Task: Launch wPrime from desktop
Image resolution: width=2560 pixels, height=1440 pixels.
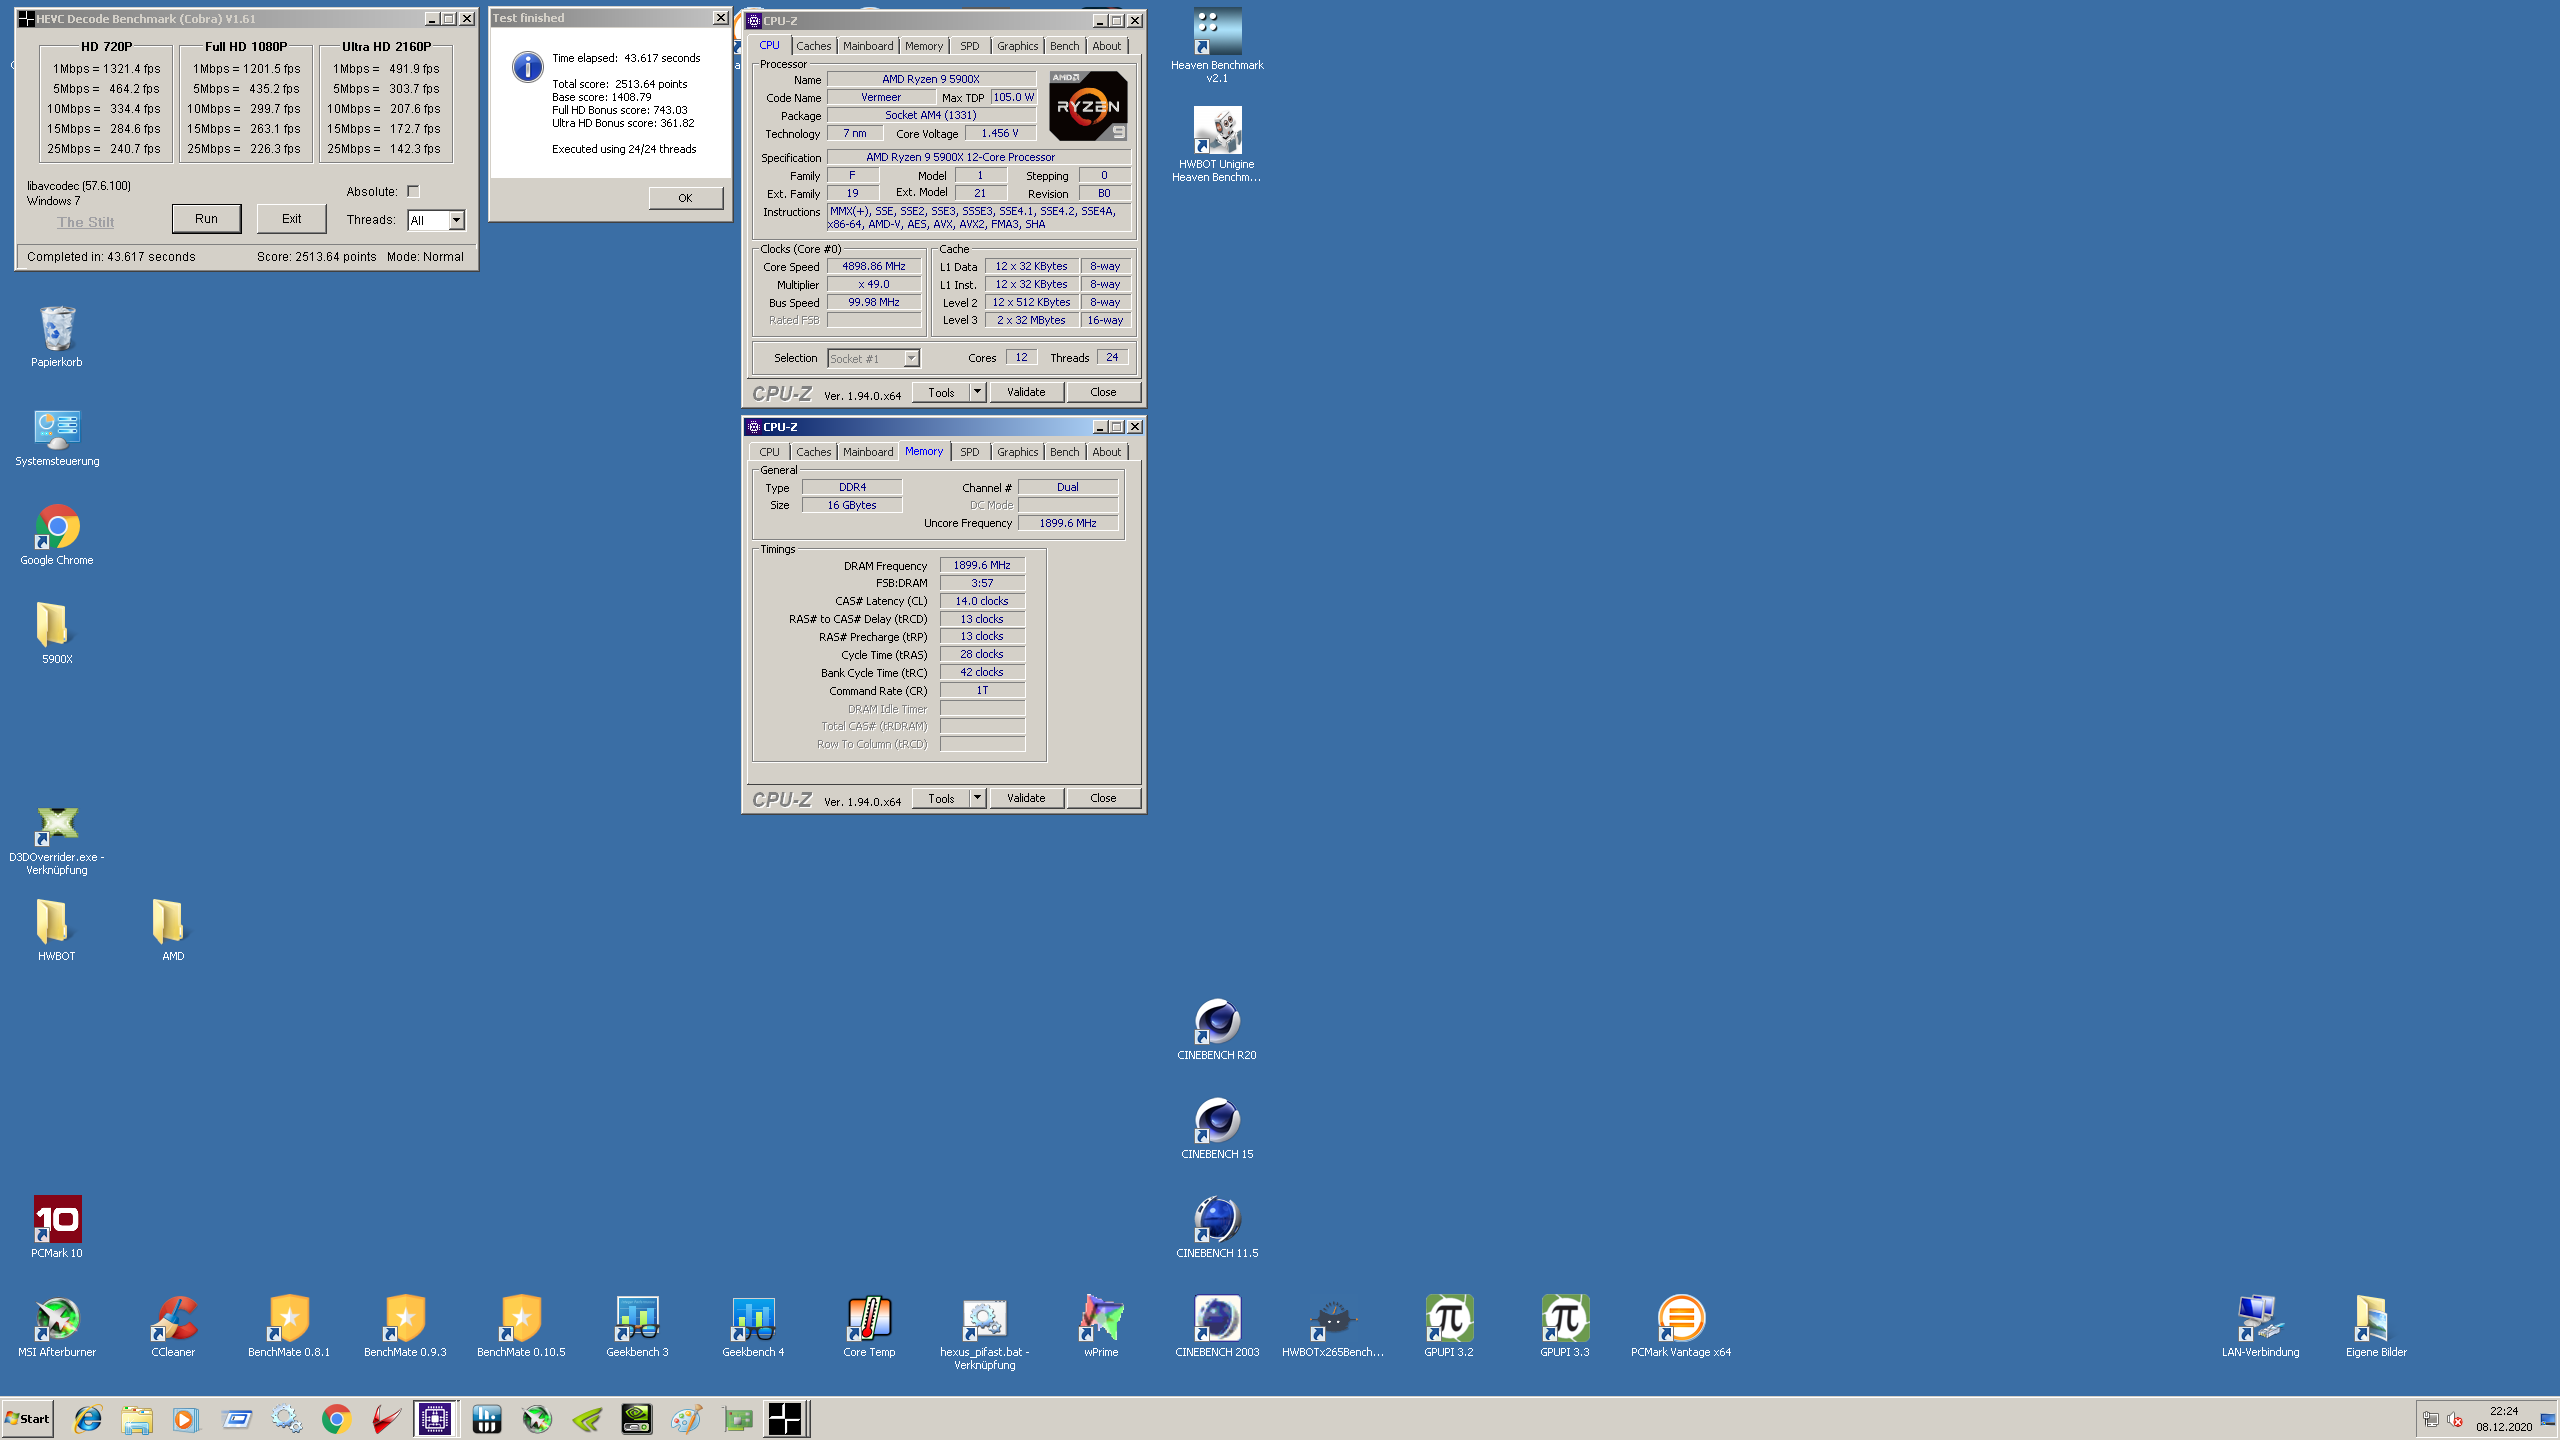Action: 1101,1326
